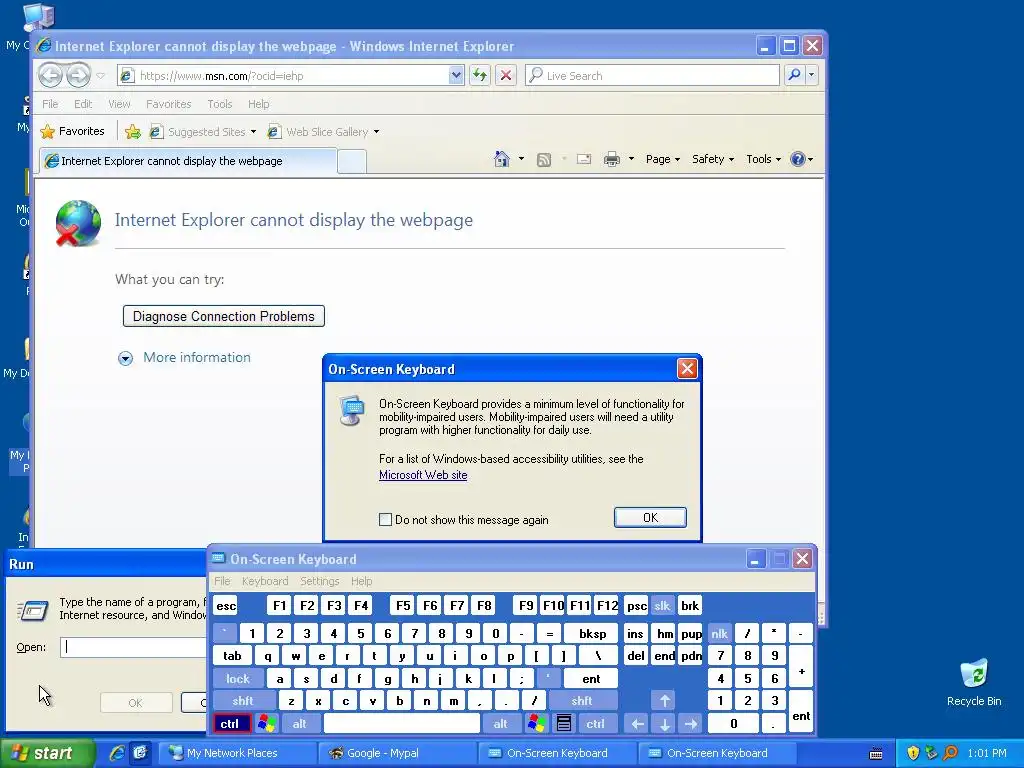Click the quick tabs button next to the tab
Screen dimensions: 1024x768
click(x=352, y=161)
